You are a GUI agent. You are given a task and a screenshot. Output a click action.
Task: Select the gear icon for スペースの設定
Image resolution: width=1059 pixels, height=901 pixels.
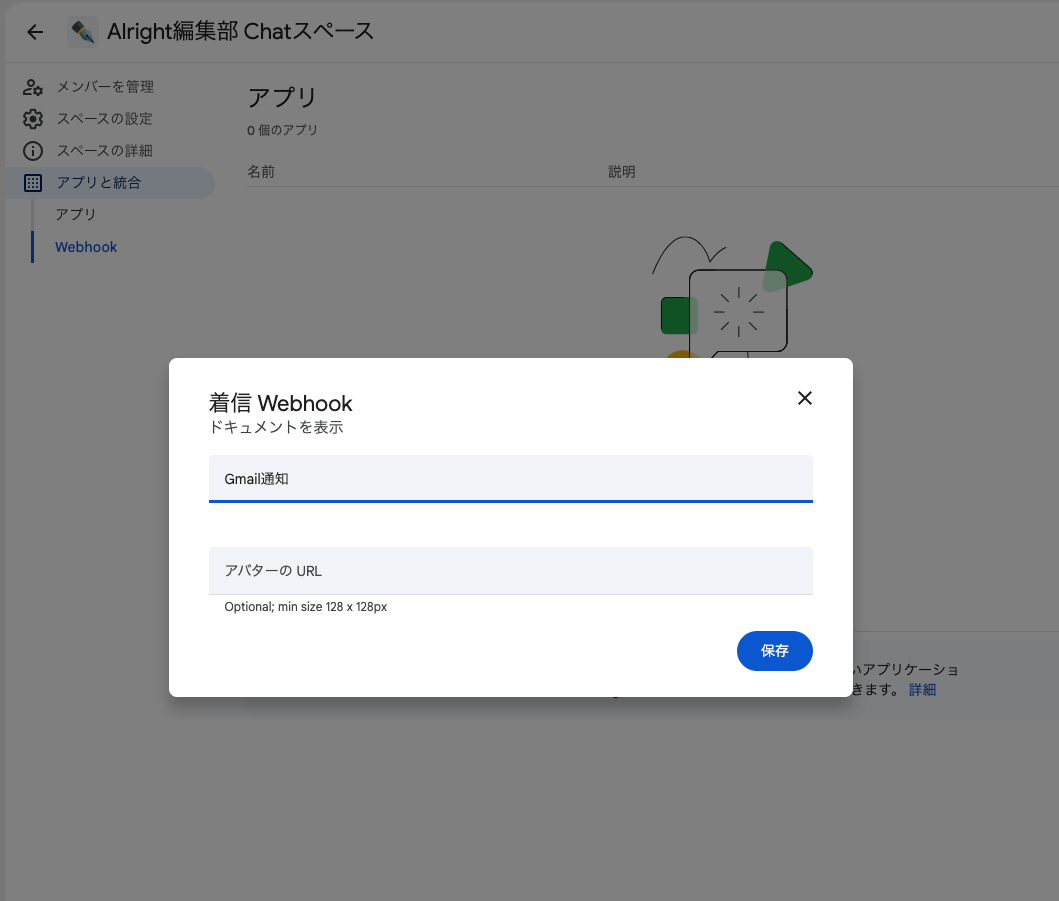33,118
